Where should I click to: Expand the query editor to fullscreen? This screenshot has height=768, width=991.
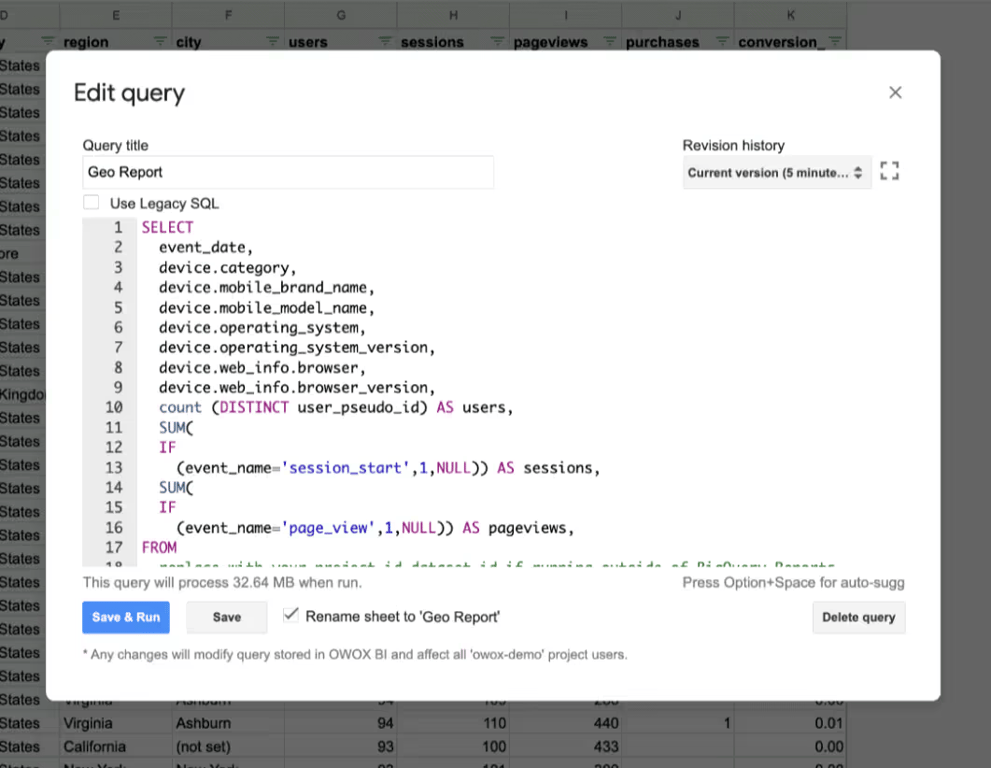(889, 171)
